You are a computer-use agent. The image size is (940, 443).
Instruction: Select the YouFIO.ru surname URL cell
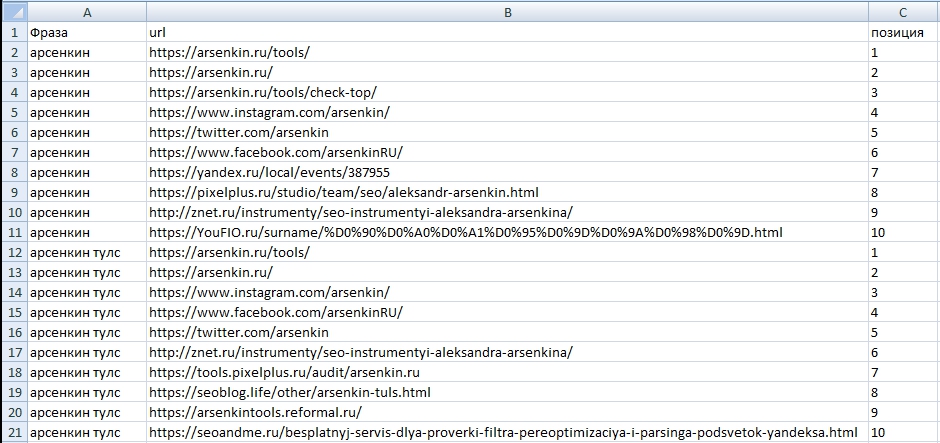click(x=506, y=232)
